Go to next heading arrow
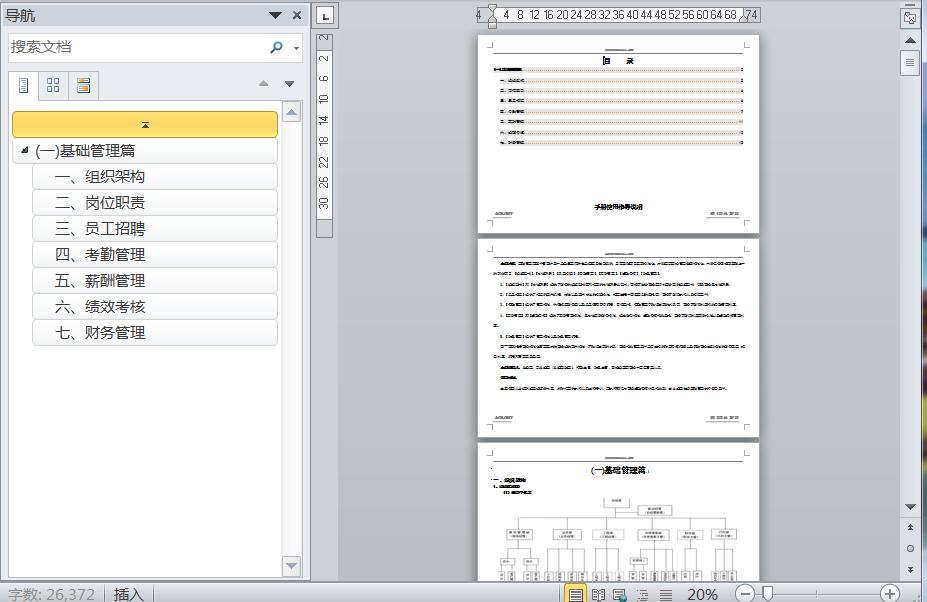927x602 pixels. [x=289, y=84]
